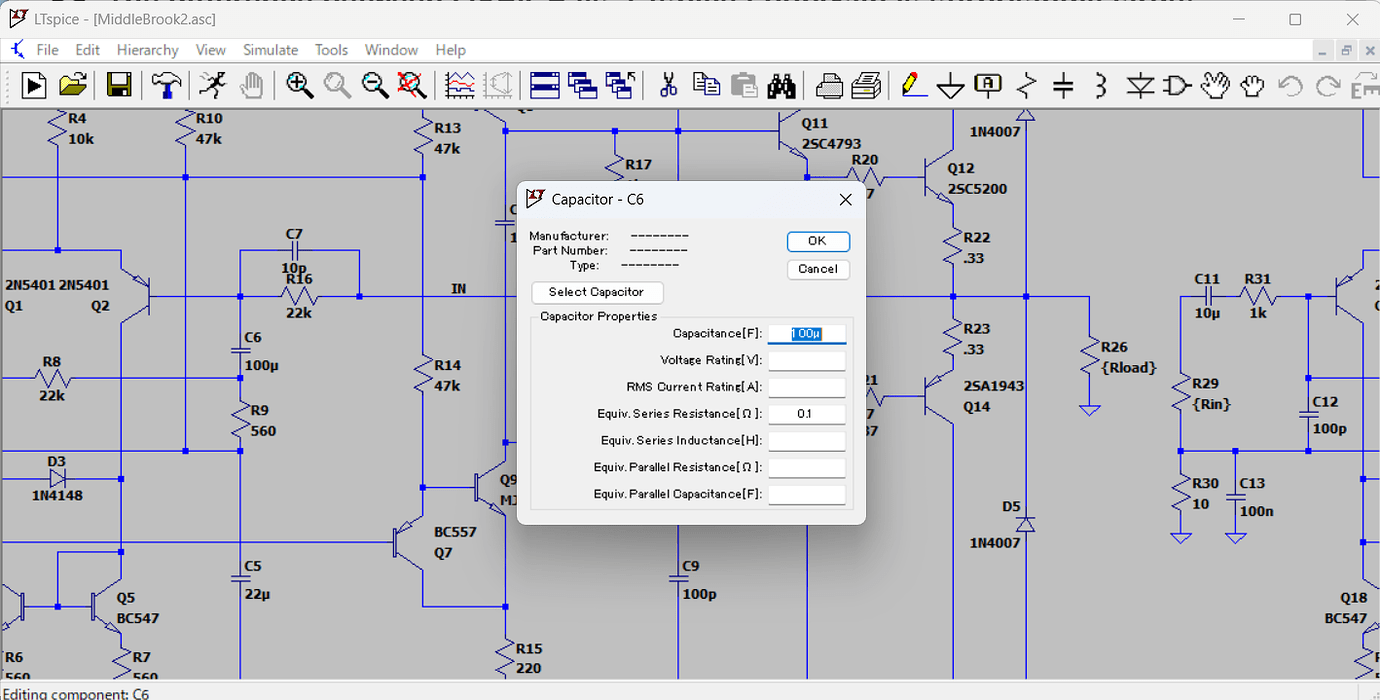Select the Cut scissors tool

[669, 85]
